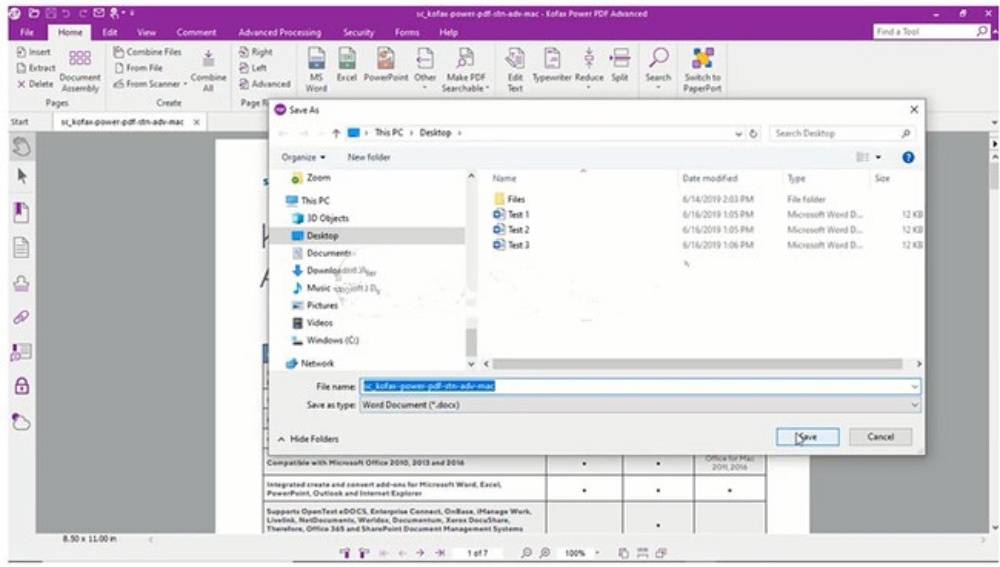Click the Help icon in Save As dialog
The image size is (1000, 567).
tap(908, 157)
